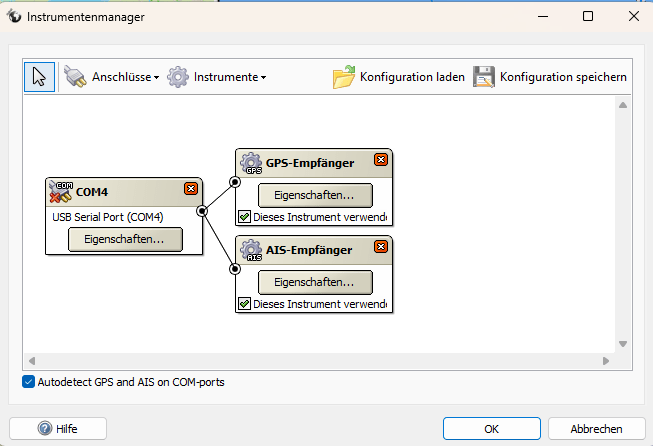This screenshot has height=446, width=653.
Task: Remove the GPS-Empfänger node
Action: pyautogui.click(x=380, y=160)
